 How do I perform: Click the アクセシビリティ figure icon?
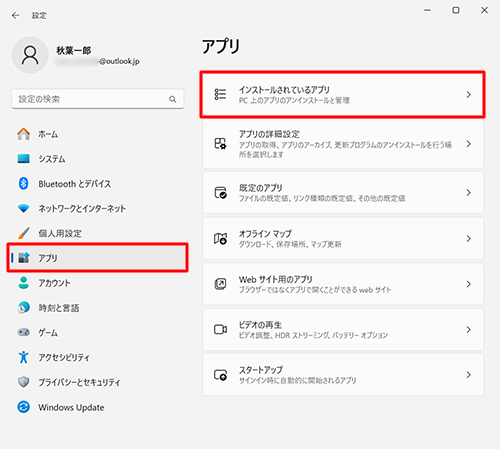pos(23,357)
